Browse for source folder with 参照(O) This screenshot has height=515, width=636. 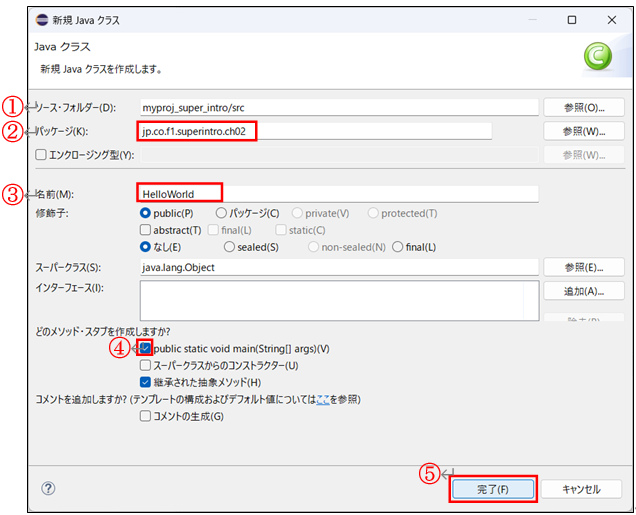click(584, 107)
